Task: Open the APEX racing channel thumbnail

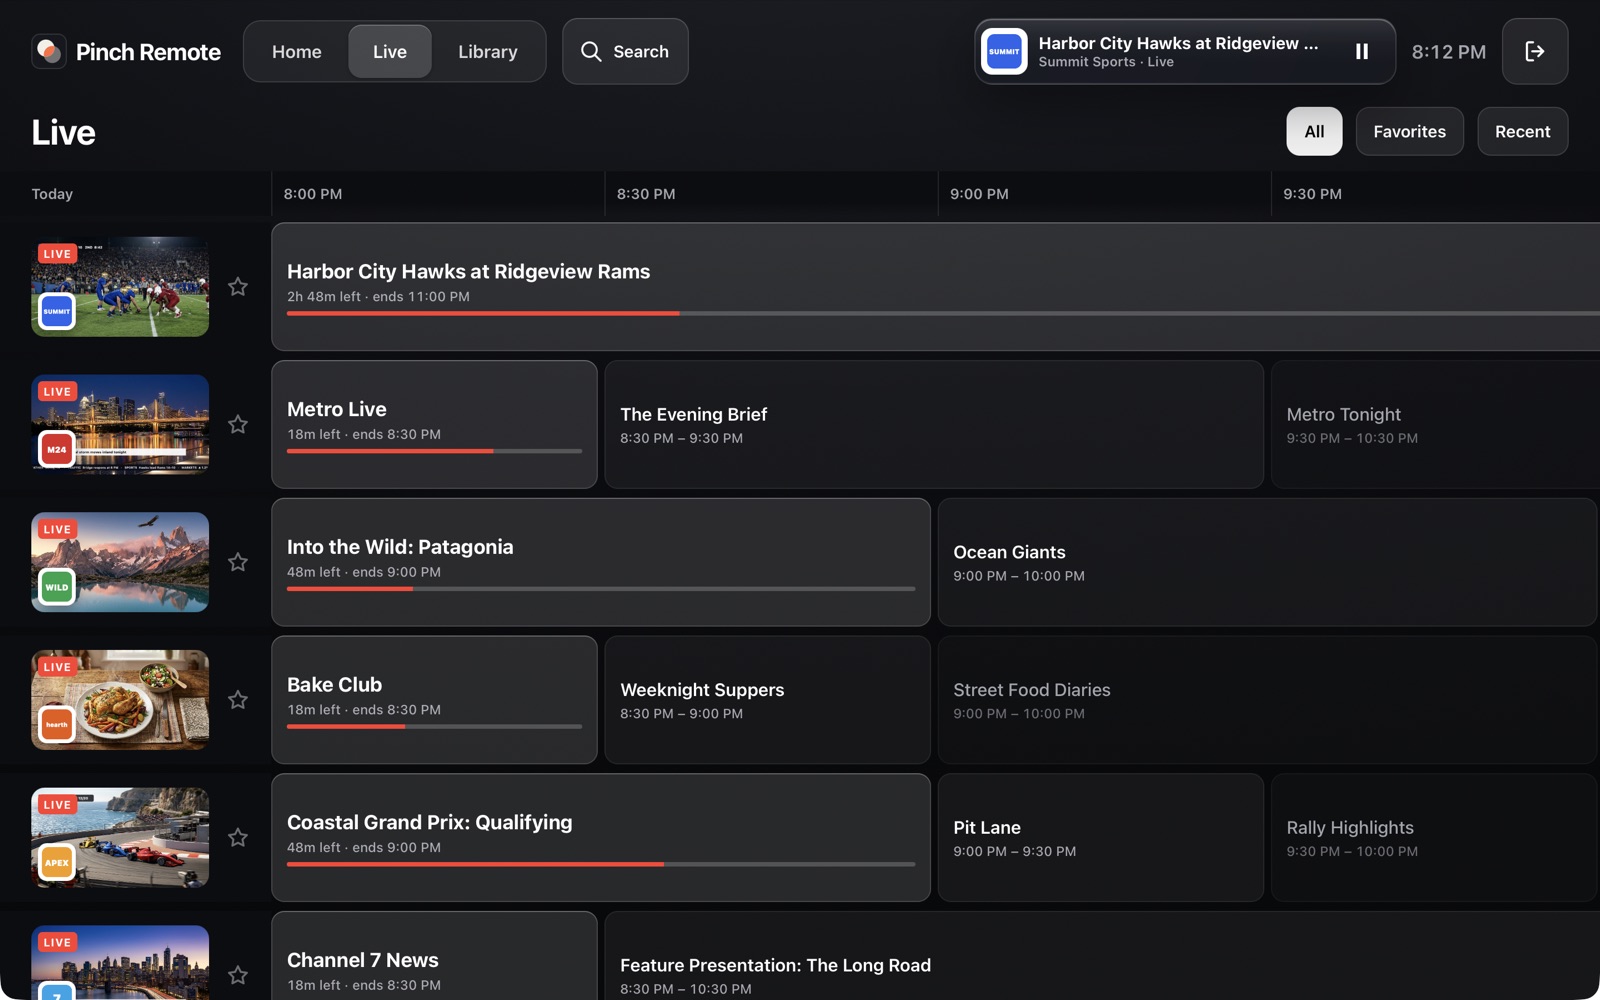Action: 120,838
